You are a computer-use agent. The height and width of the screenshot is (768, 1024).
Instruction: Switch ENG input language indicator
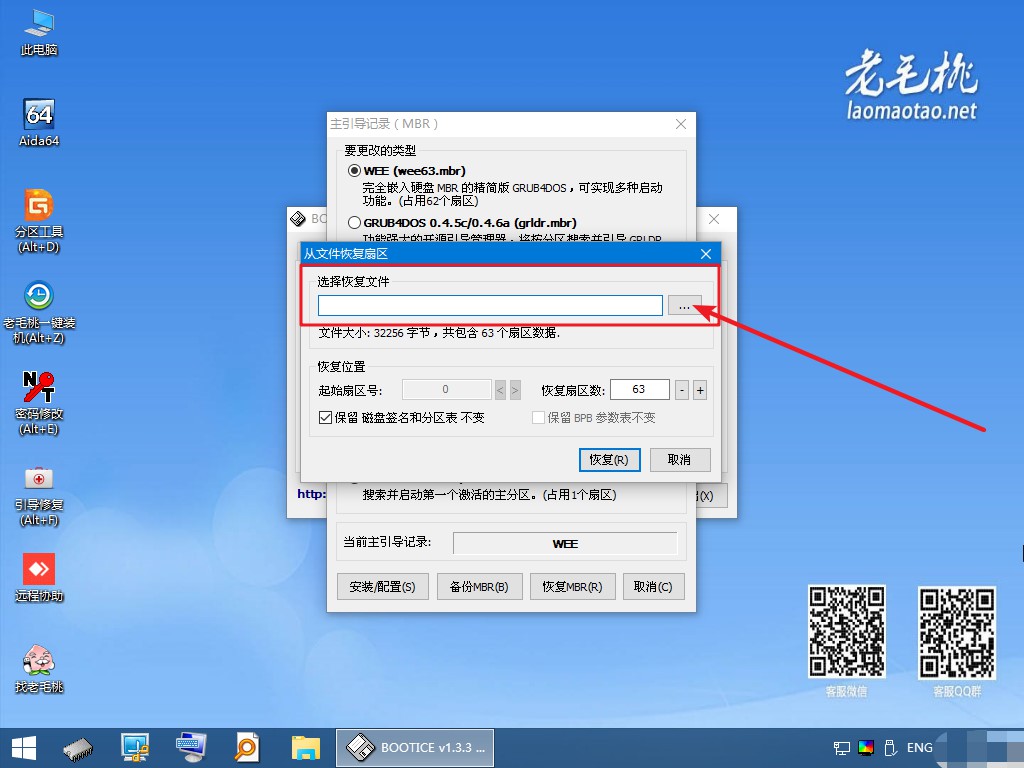click(x=920, y=748)
